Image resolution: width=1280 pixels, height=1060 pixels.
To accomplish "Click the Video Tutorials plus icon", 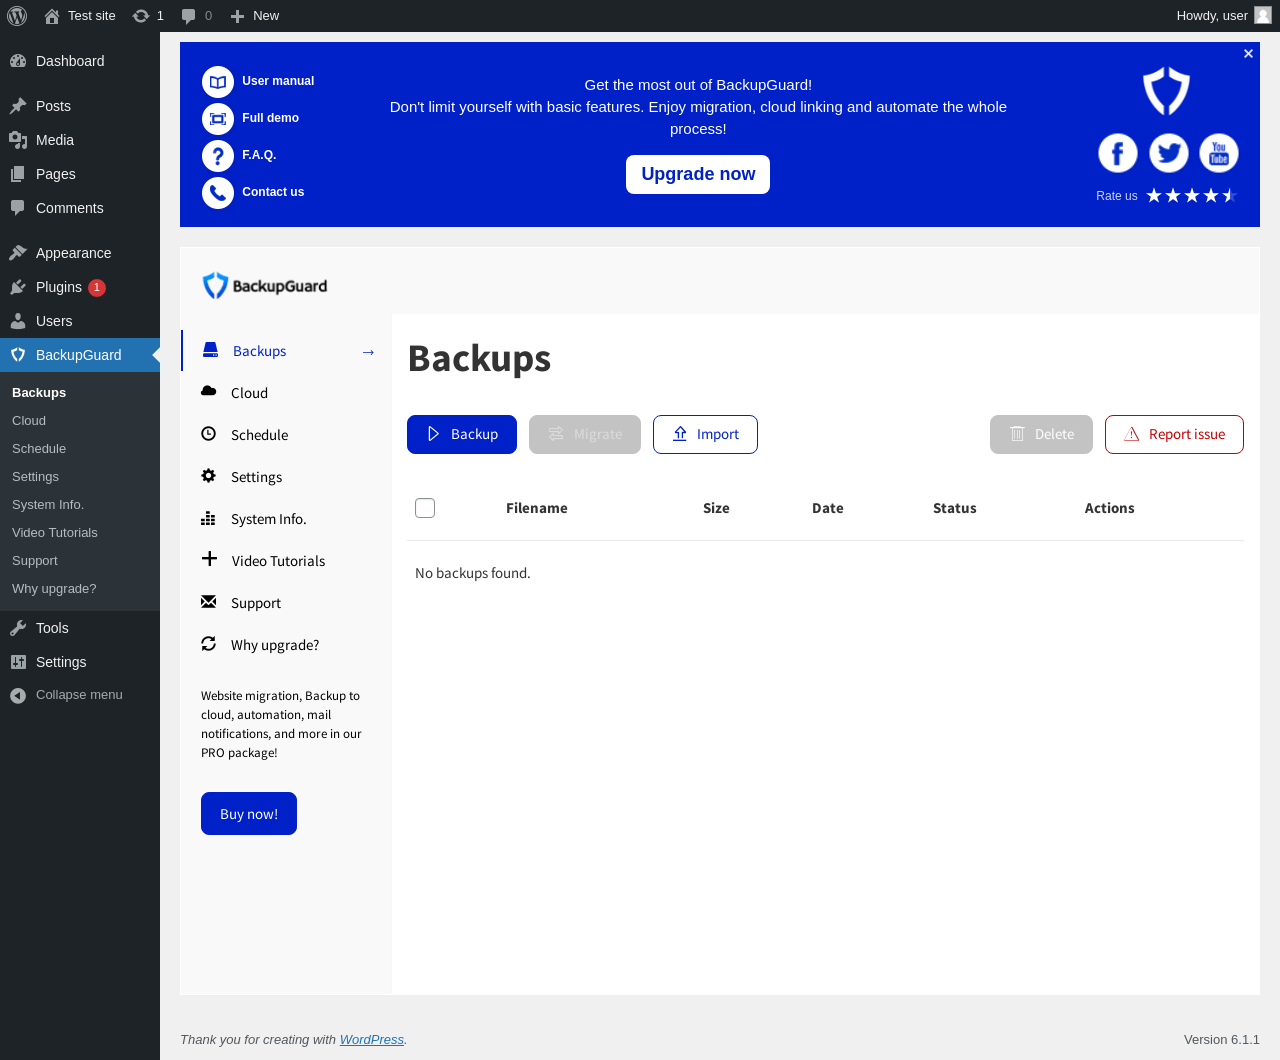I will tap(209, 559).
